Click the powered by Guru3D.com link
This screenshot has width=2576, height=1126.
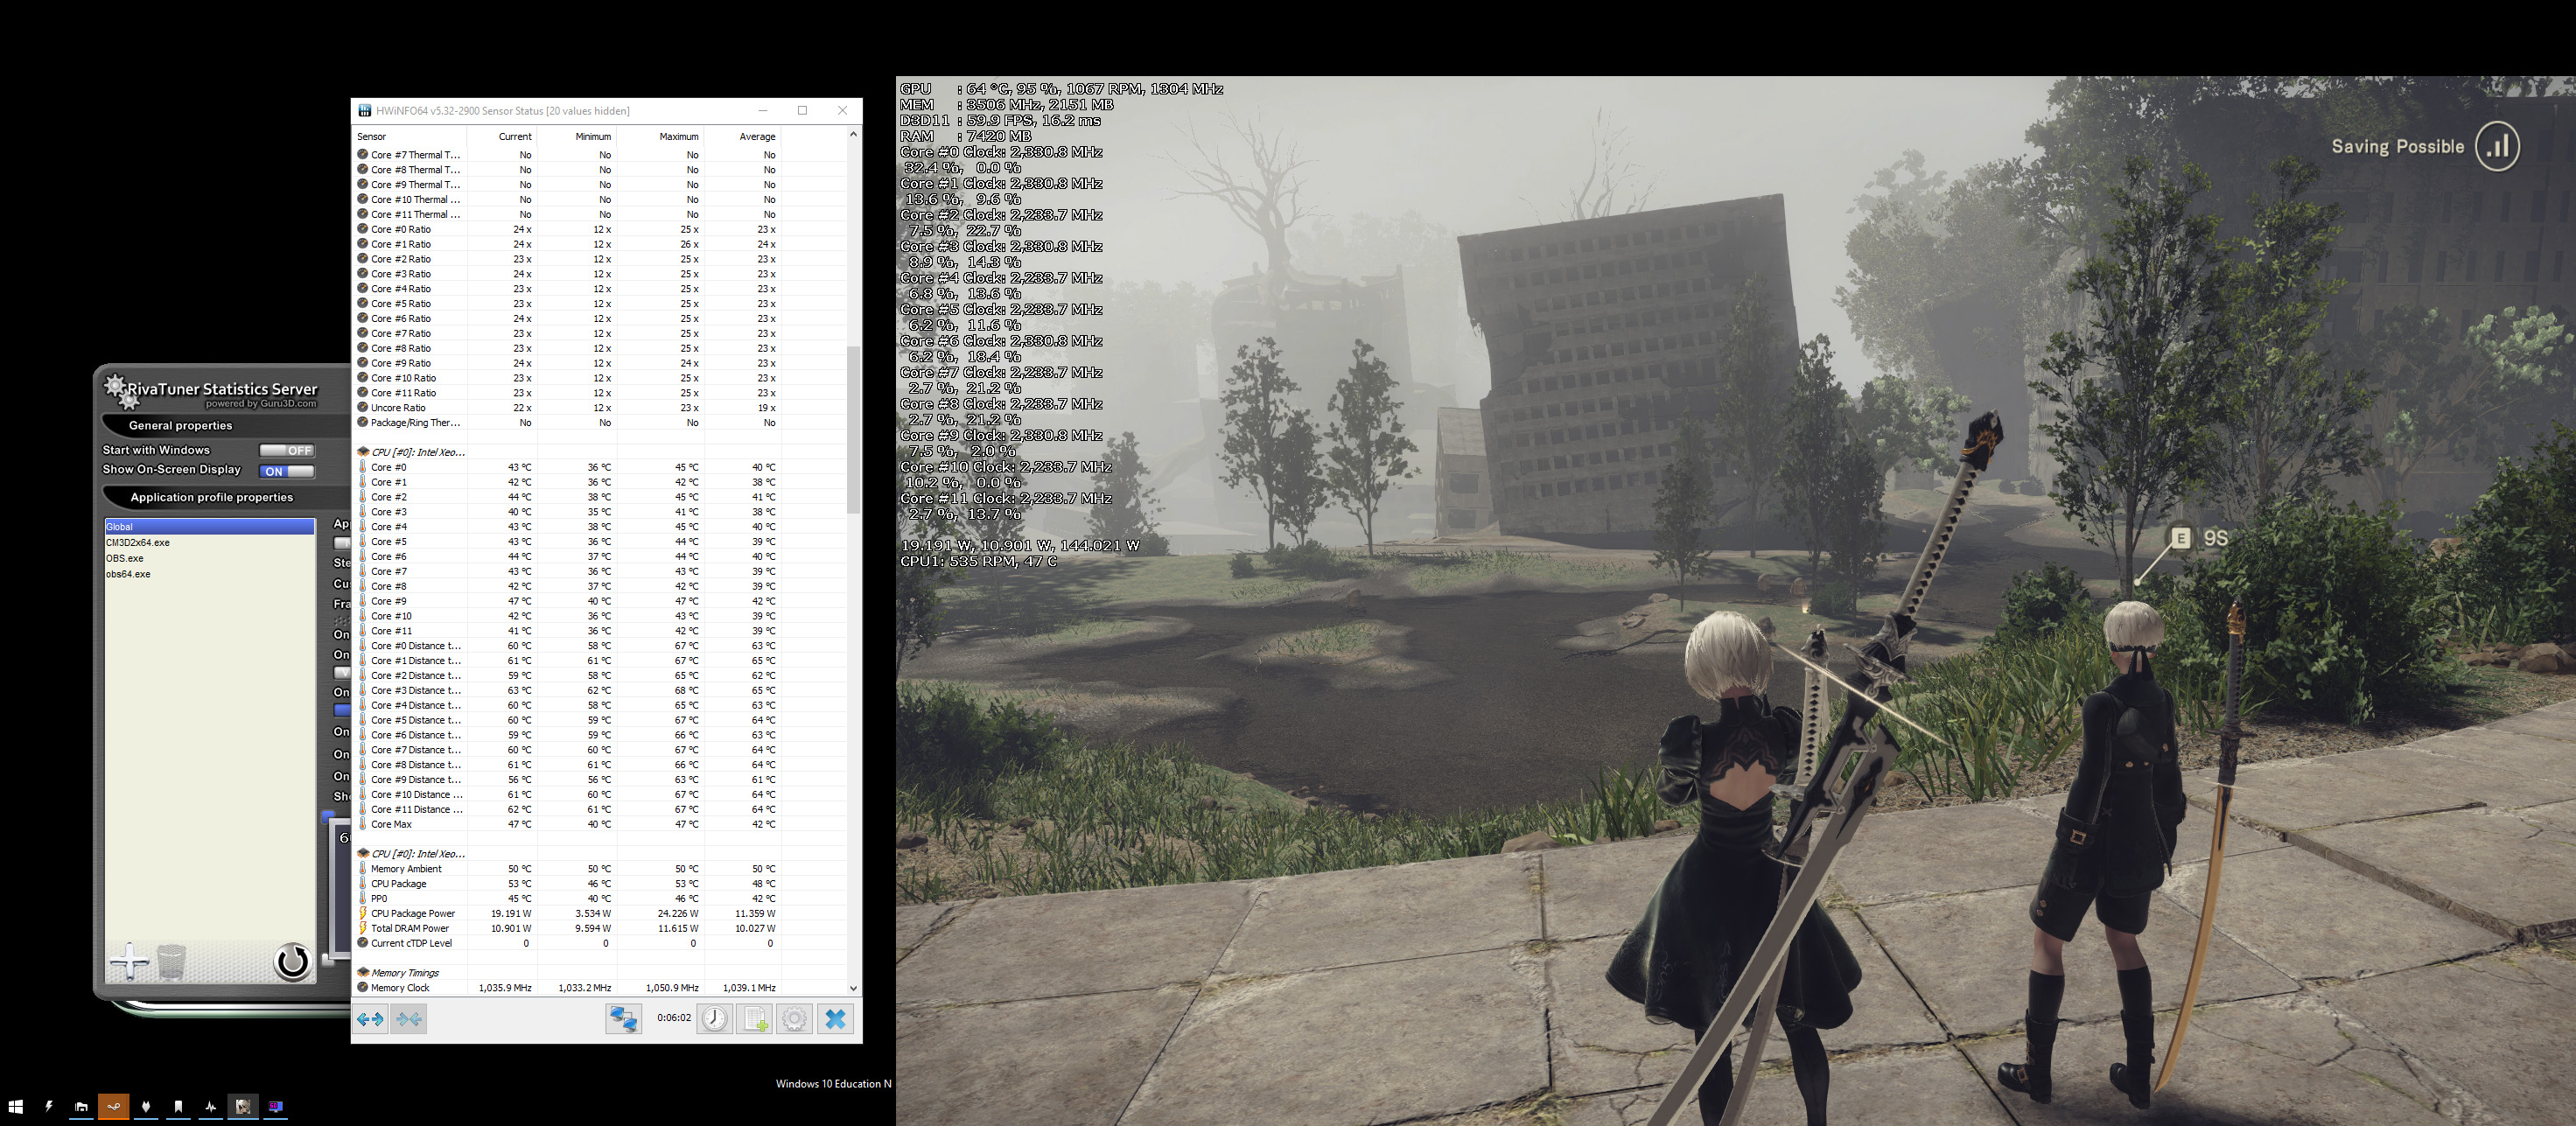(x=261, y=404)
